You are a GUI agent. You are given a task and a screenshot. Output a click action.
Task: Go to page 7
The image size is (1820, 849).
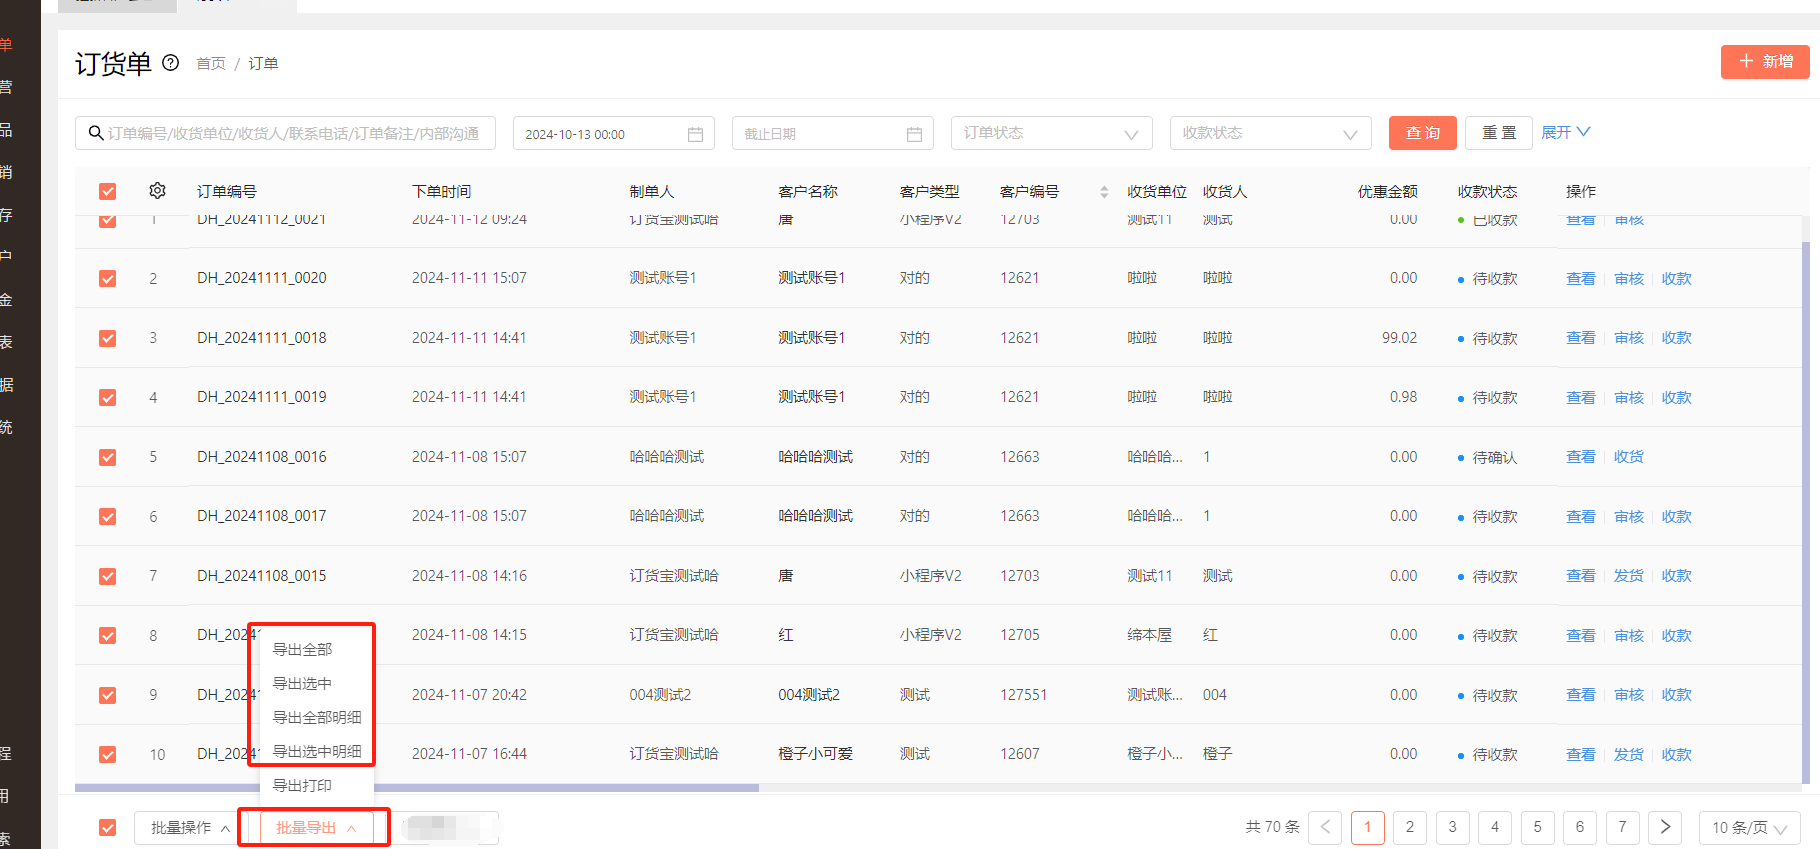(1622, 827)
